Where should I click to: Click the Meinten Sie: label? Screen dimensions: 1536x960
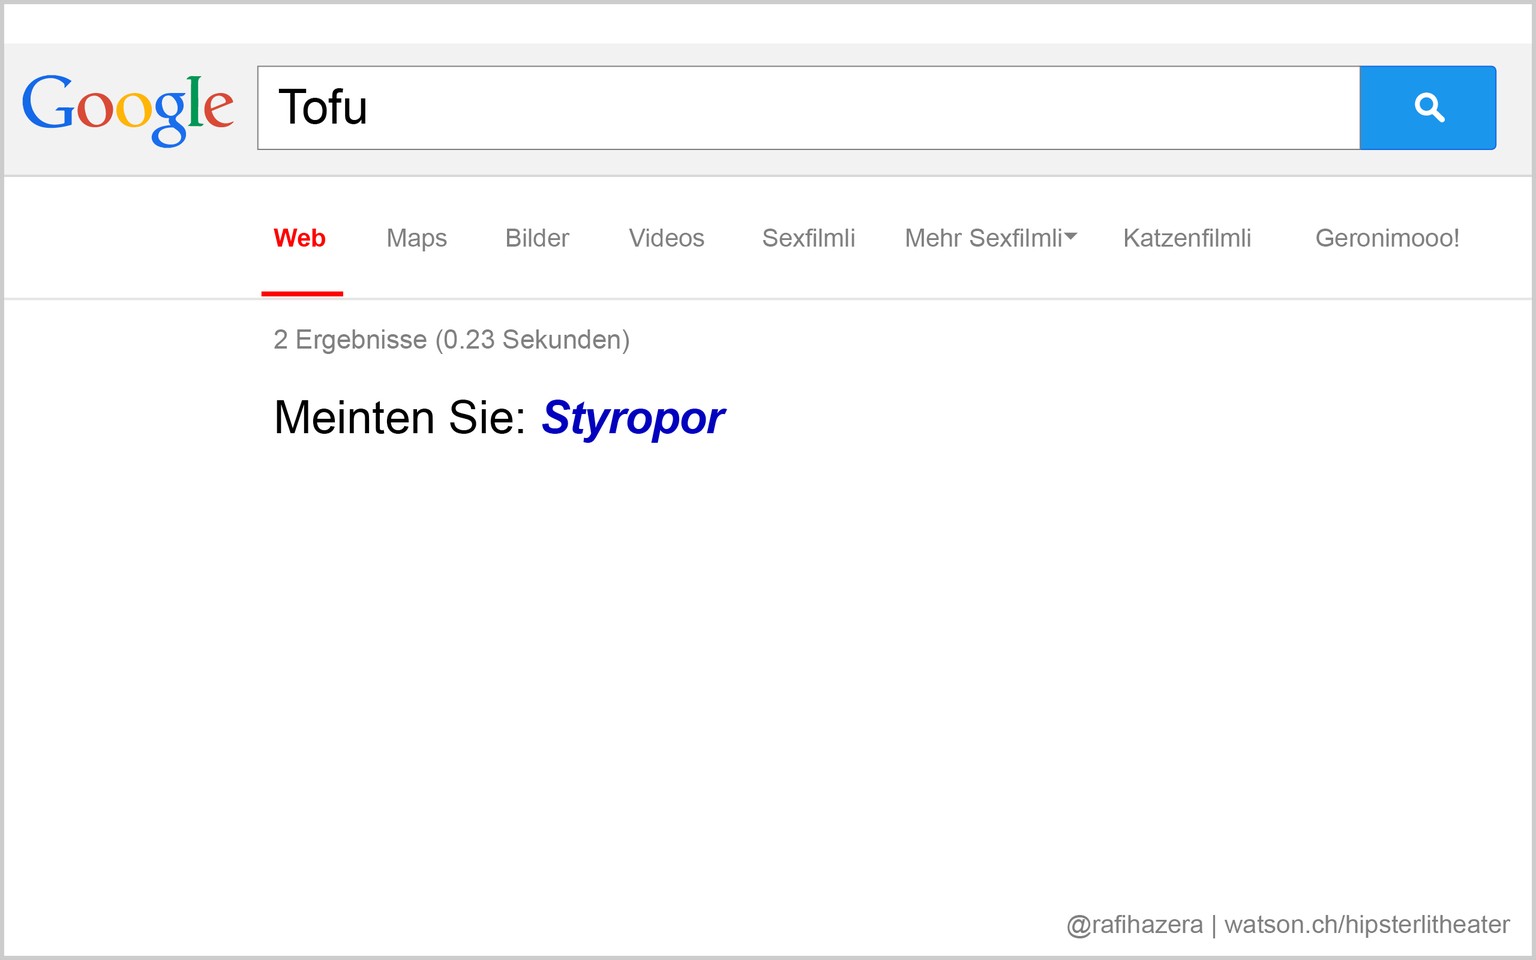click(399, 418)
